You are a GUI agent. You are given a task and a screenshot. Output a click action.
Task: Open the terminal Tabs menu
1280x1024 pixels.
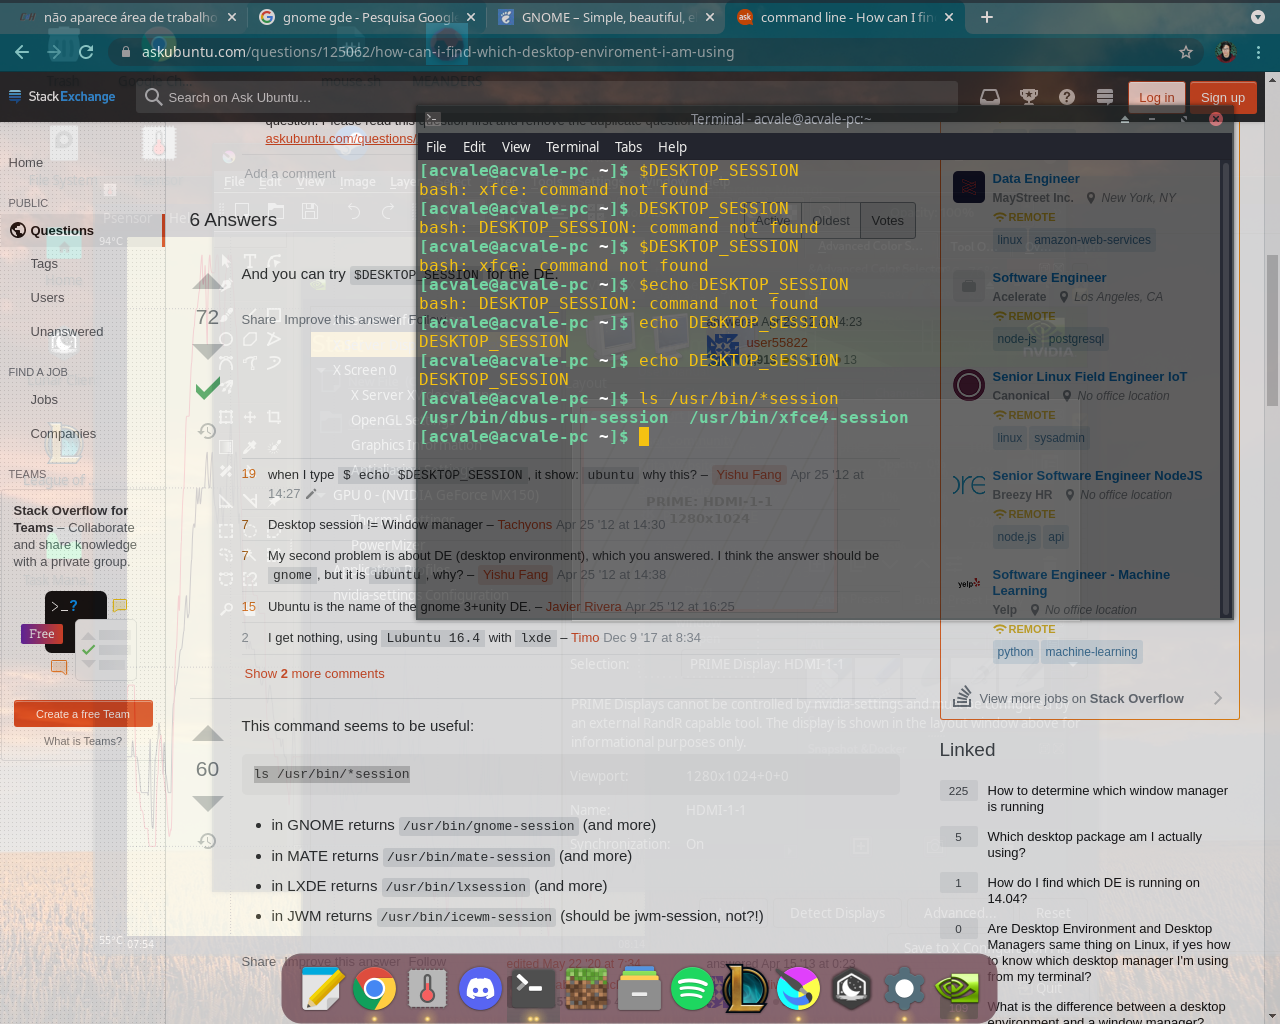[x=628, y=147]
